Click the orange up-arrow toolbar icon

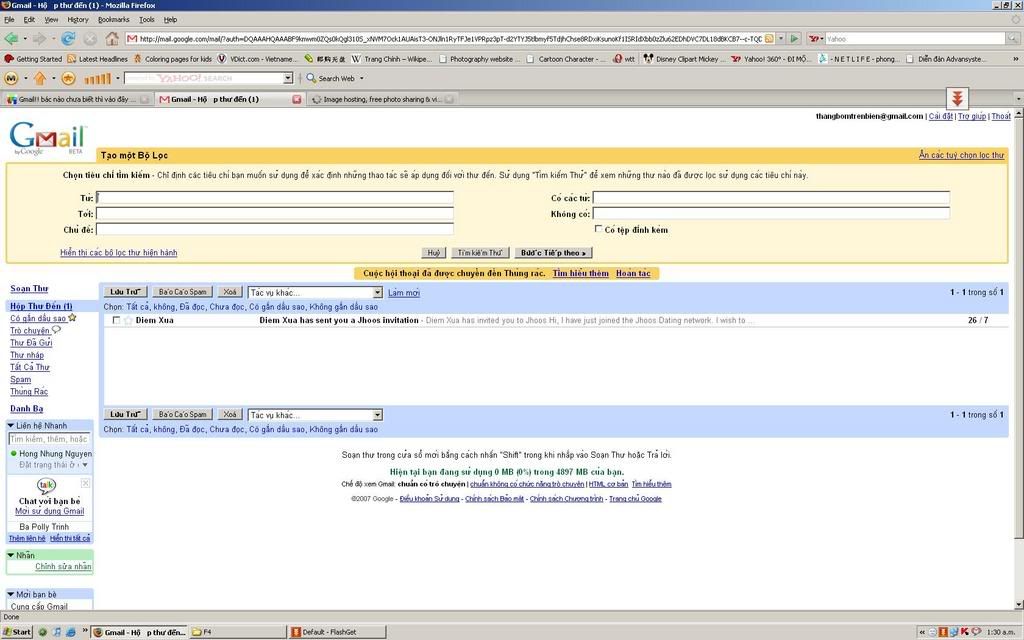click(x=40, y=78)
